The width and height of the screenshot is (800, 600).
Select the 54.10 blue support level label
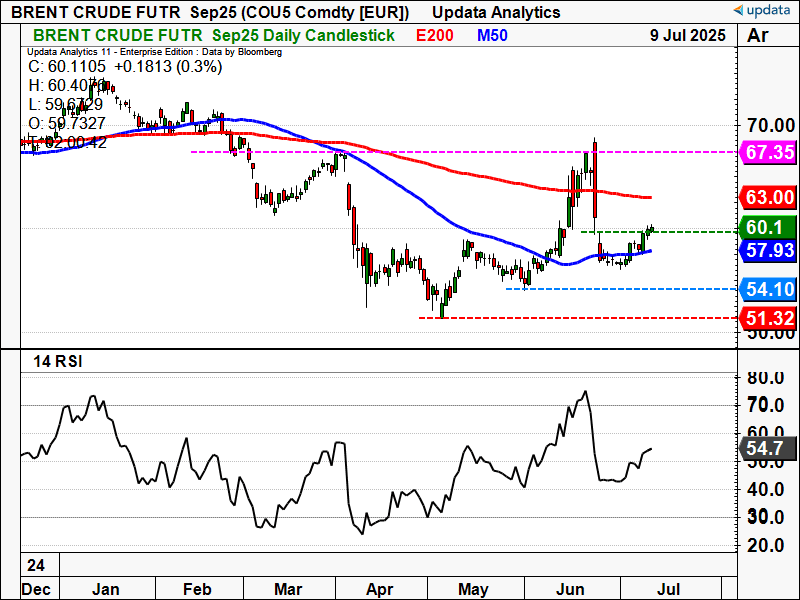click(767, 289)
